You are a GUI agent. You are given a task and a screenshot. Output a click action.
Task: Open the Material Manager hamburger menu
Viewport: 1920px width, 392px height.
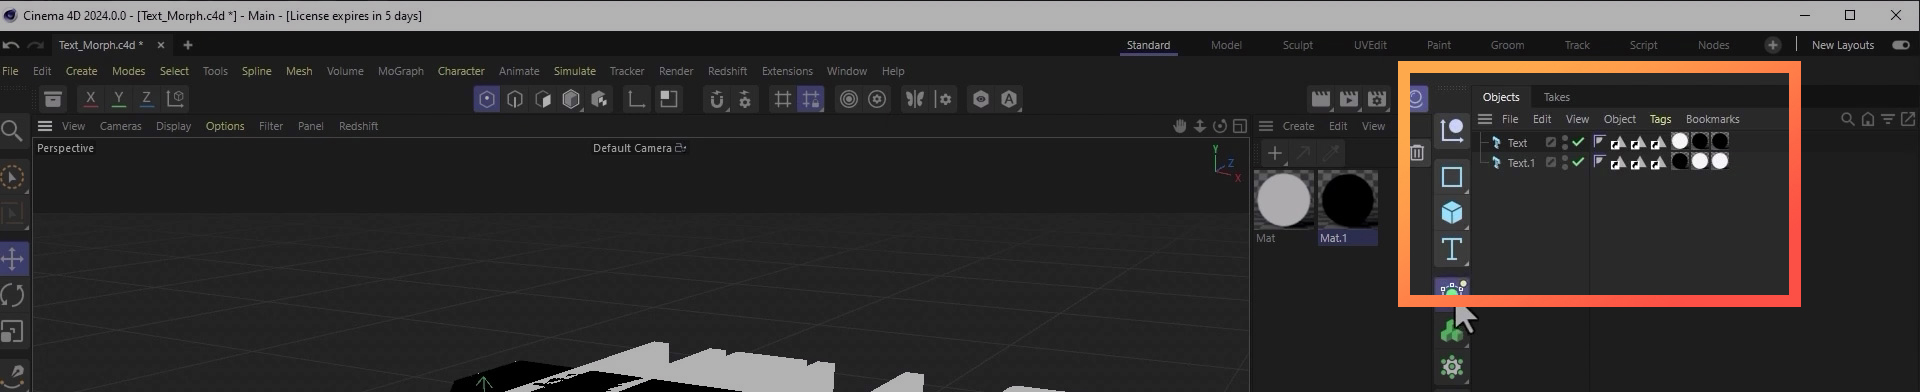[x=1266, y=126]
